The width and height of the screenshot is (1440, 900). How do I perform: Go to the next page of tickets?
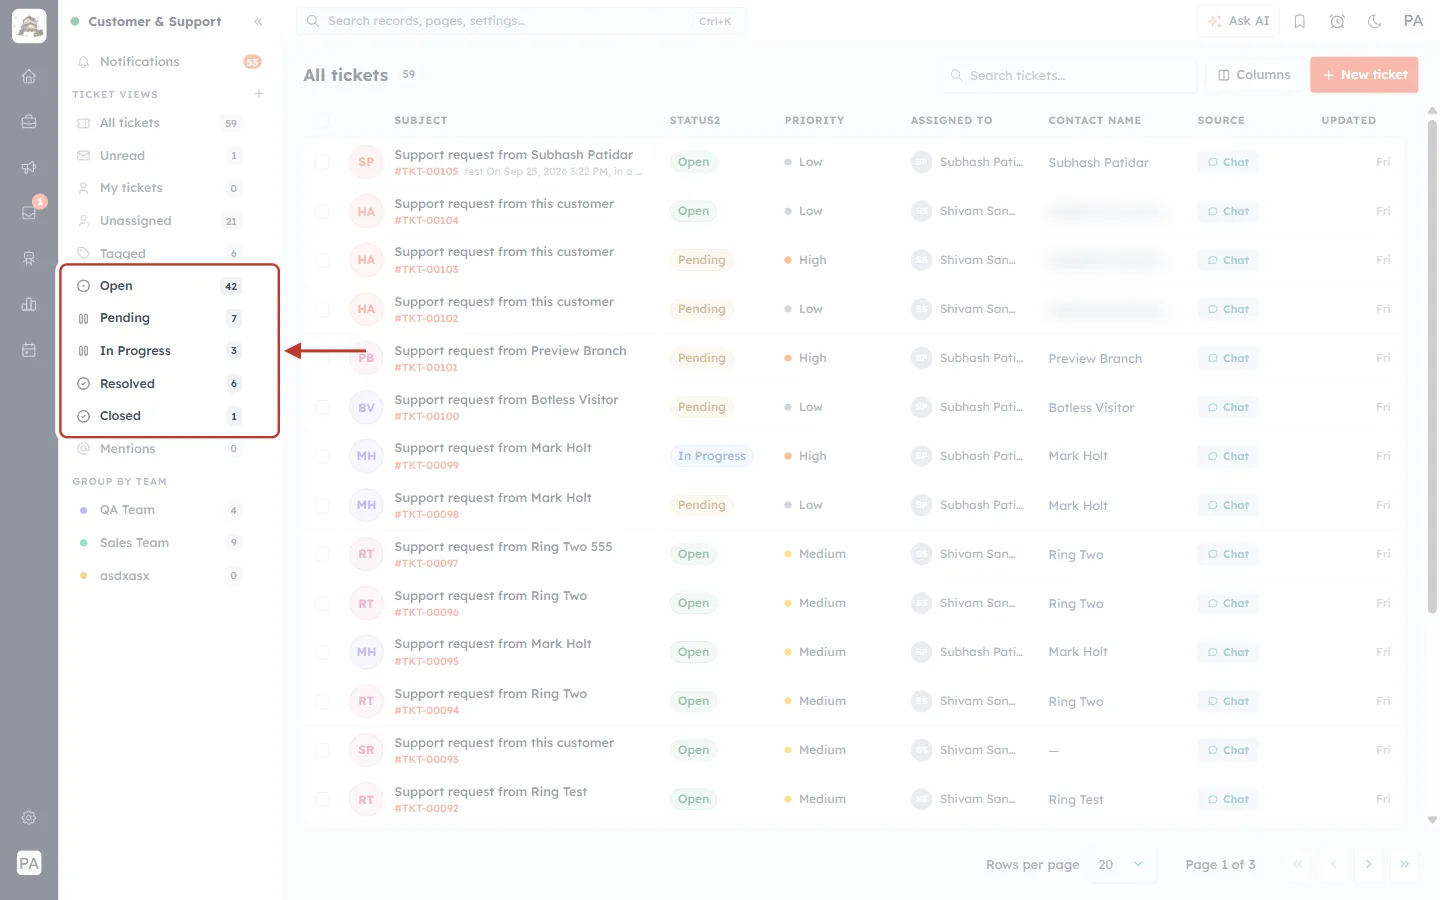click(1368, 864)
